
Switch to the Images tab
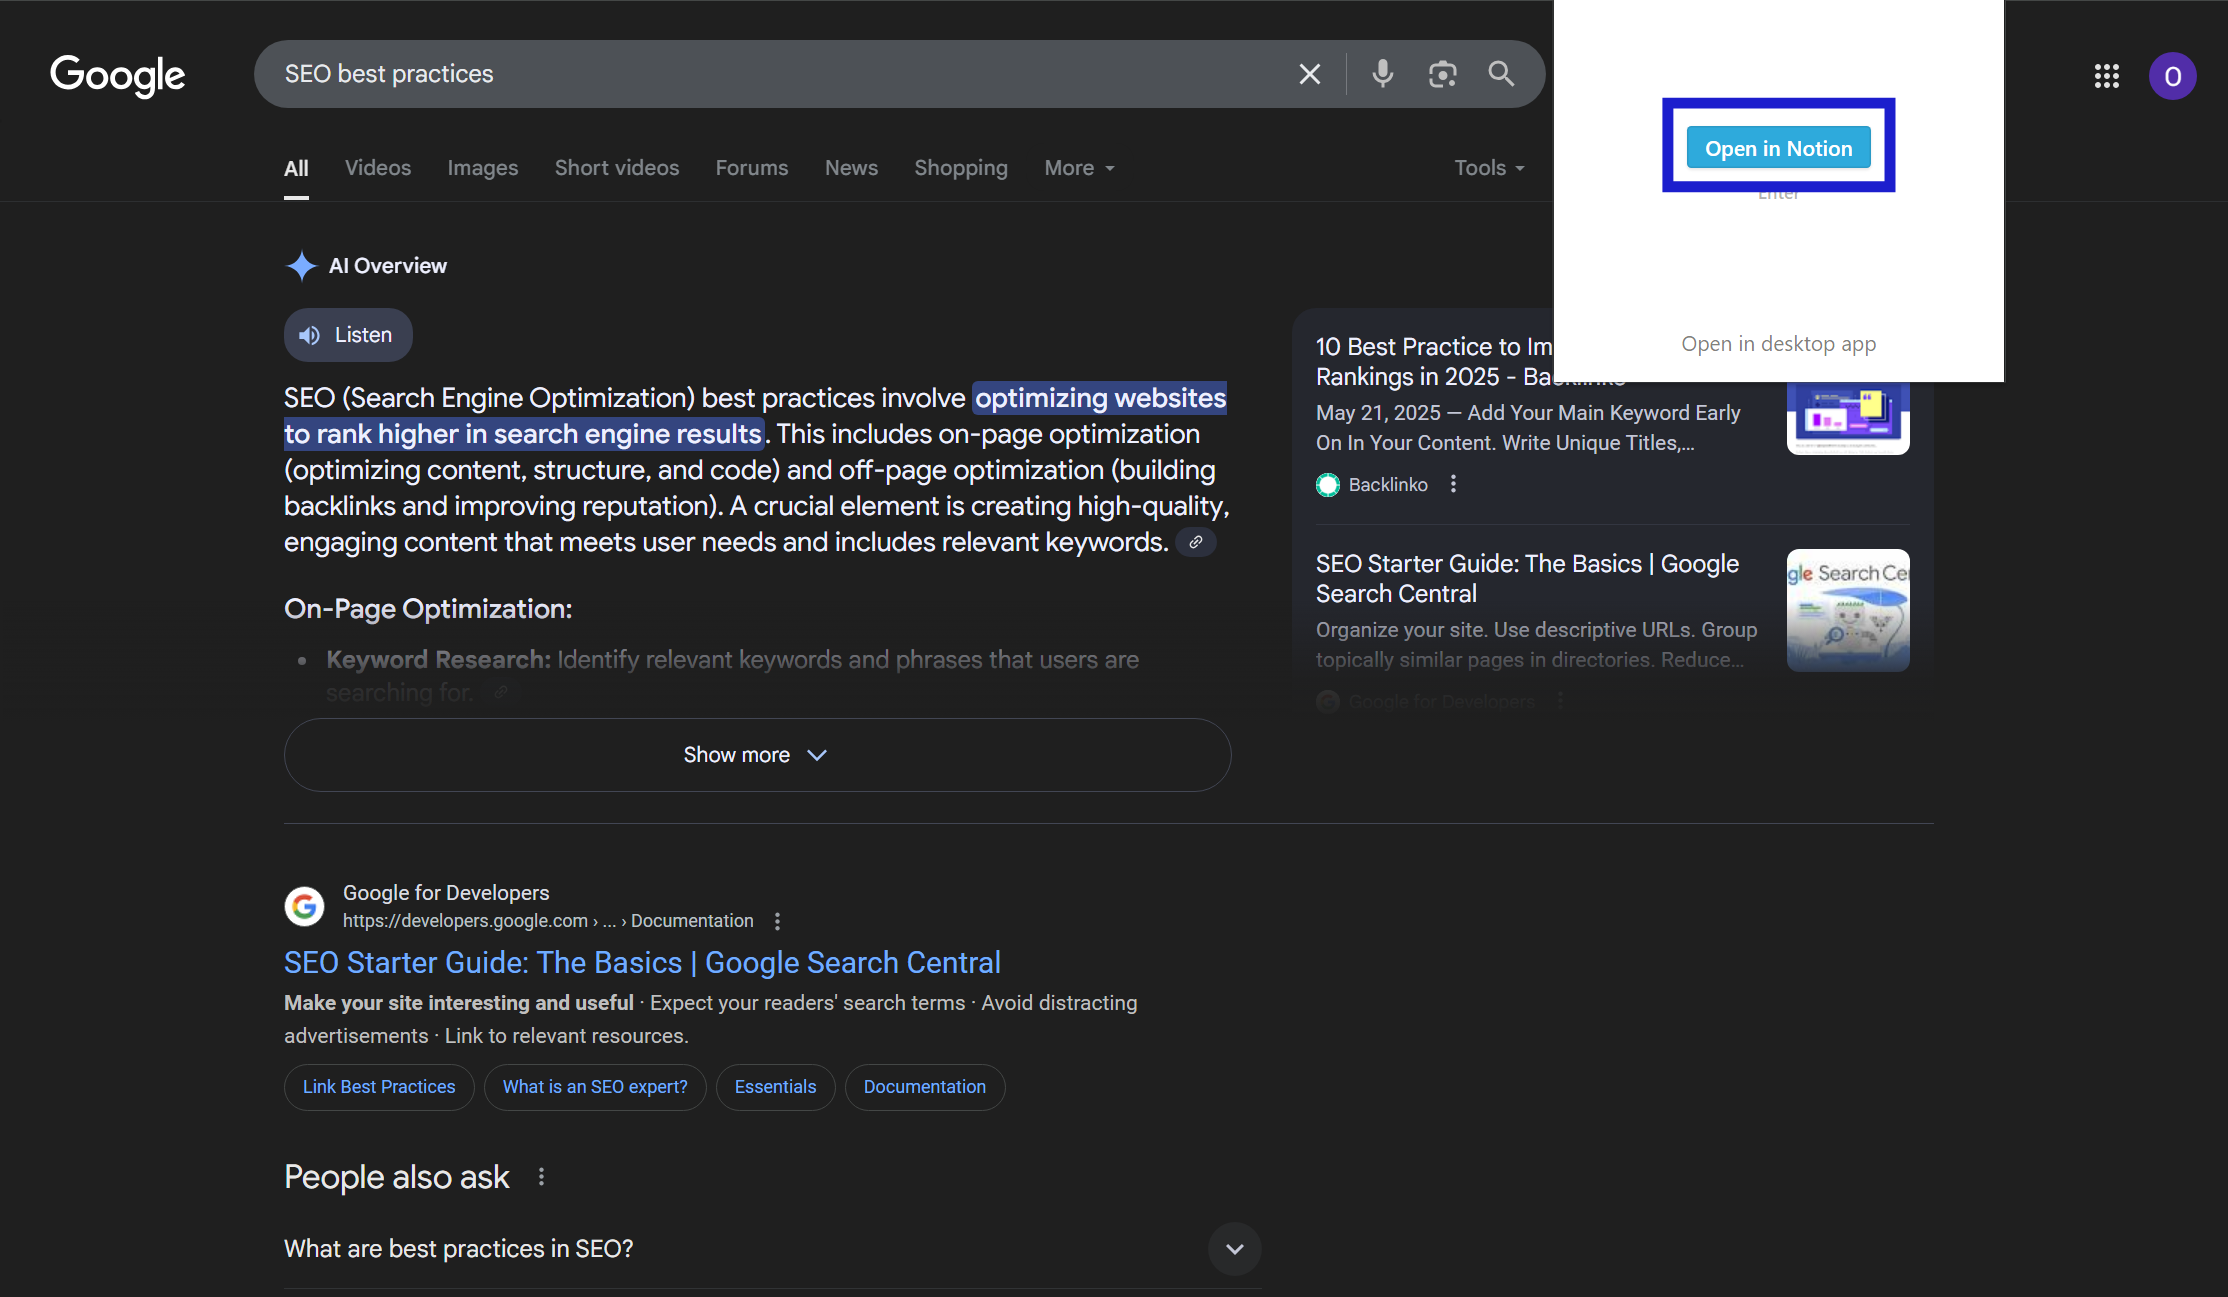tap(482, 167)
